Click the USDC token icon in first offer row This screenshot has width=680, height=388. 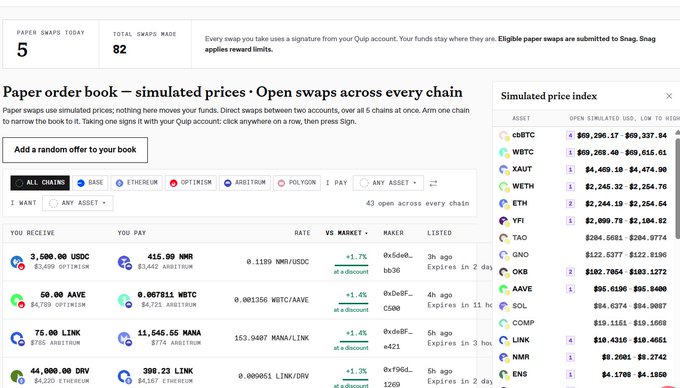17,262
